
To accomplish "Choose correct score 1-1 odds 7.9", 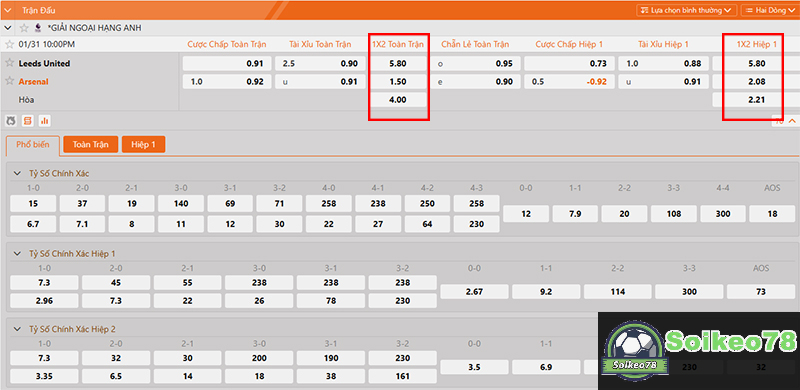I will 575,214.
